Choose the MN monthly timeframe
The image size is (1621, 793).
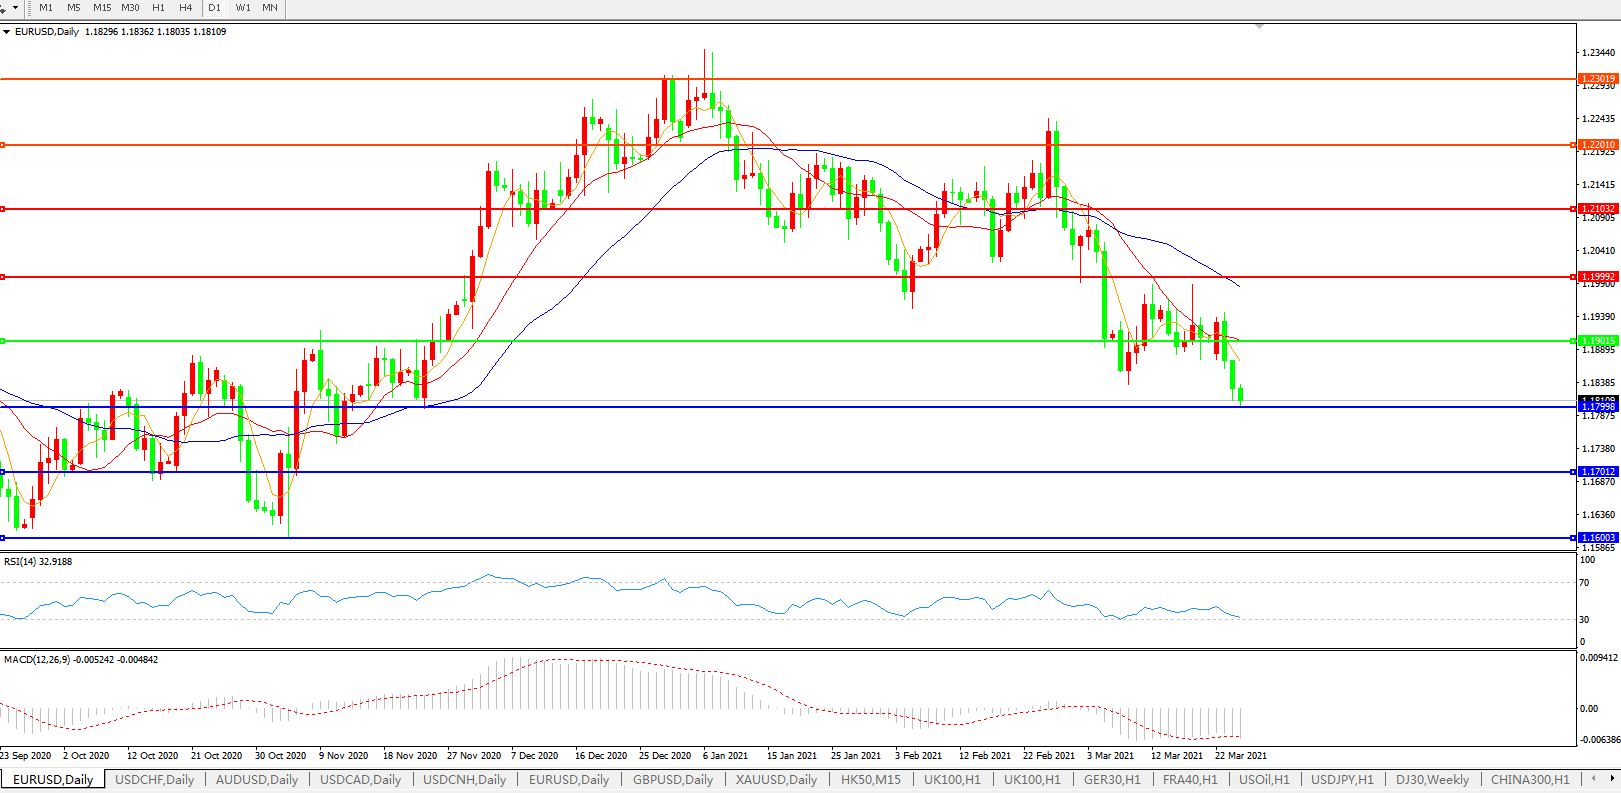pyautogui.click(x=270, y=8)
